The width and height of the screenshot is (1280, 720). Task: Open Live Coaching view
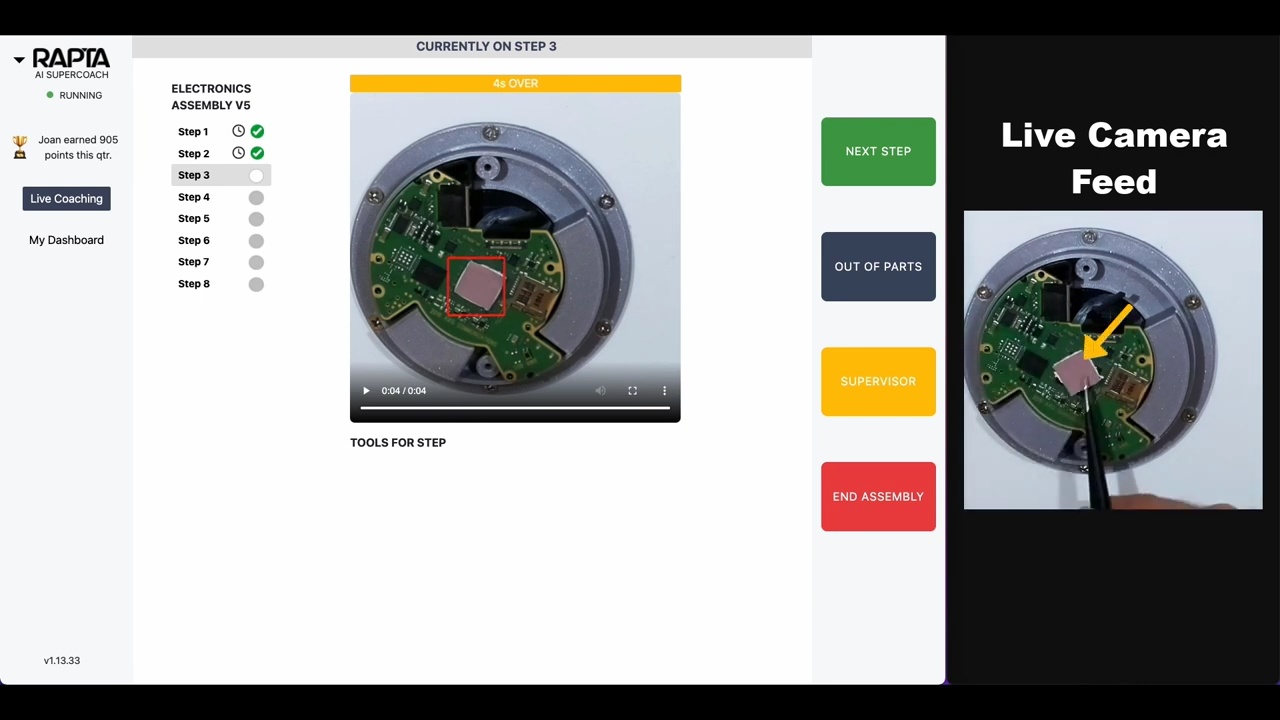[x=66, y=199]
